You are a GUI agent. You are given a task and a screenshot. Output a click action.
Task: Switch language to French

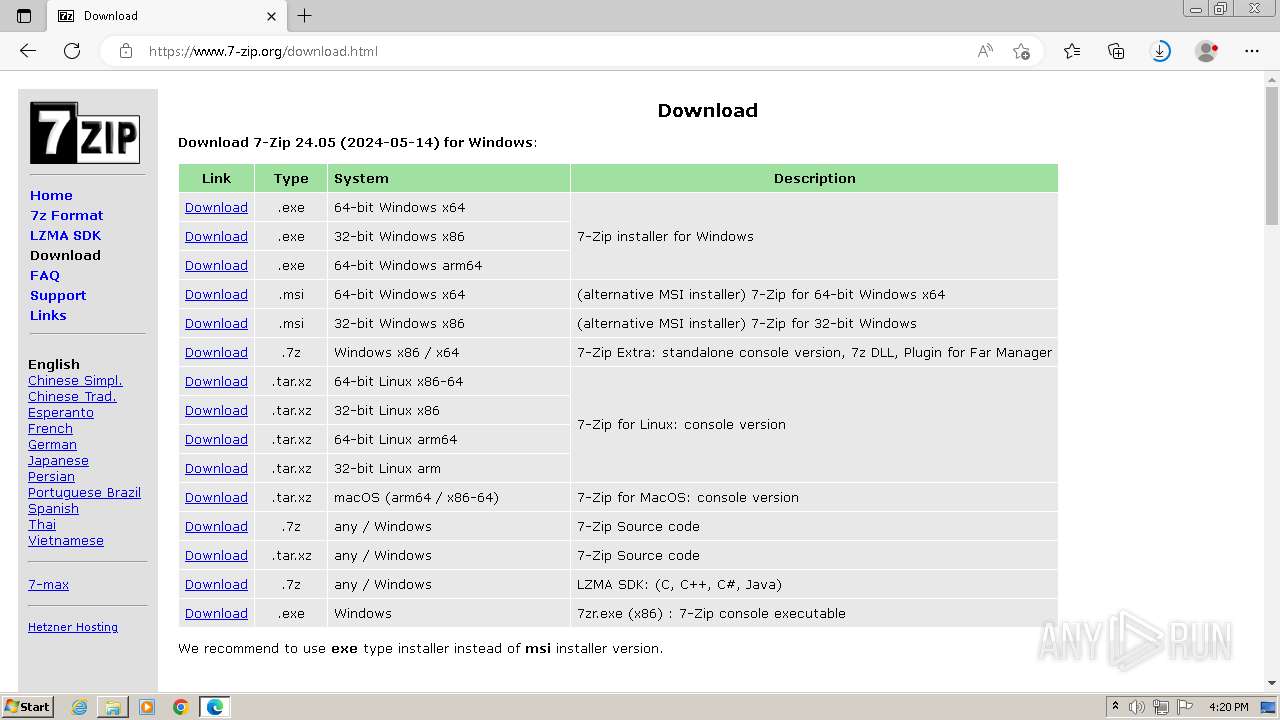50,428
